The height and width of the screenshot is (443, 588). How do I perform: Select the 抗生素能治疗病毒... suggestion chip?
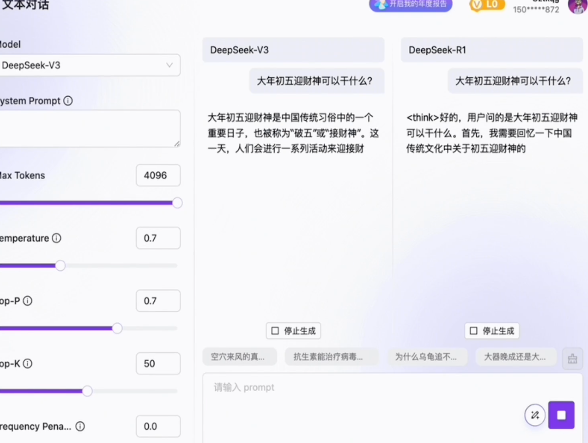tap(332, 356)
